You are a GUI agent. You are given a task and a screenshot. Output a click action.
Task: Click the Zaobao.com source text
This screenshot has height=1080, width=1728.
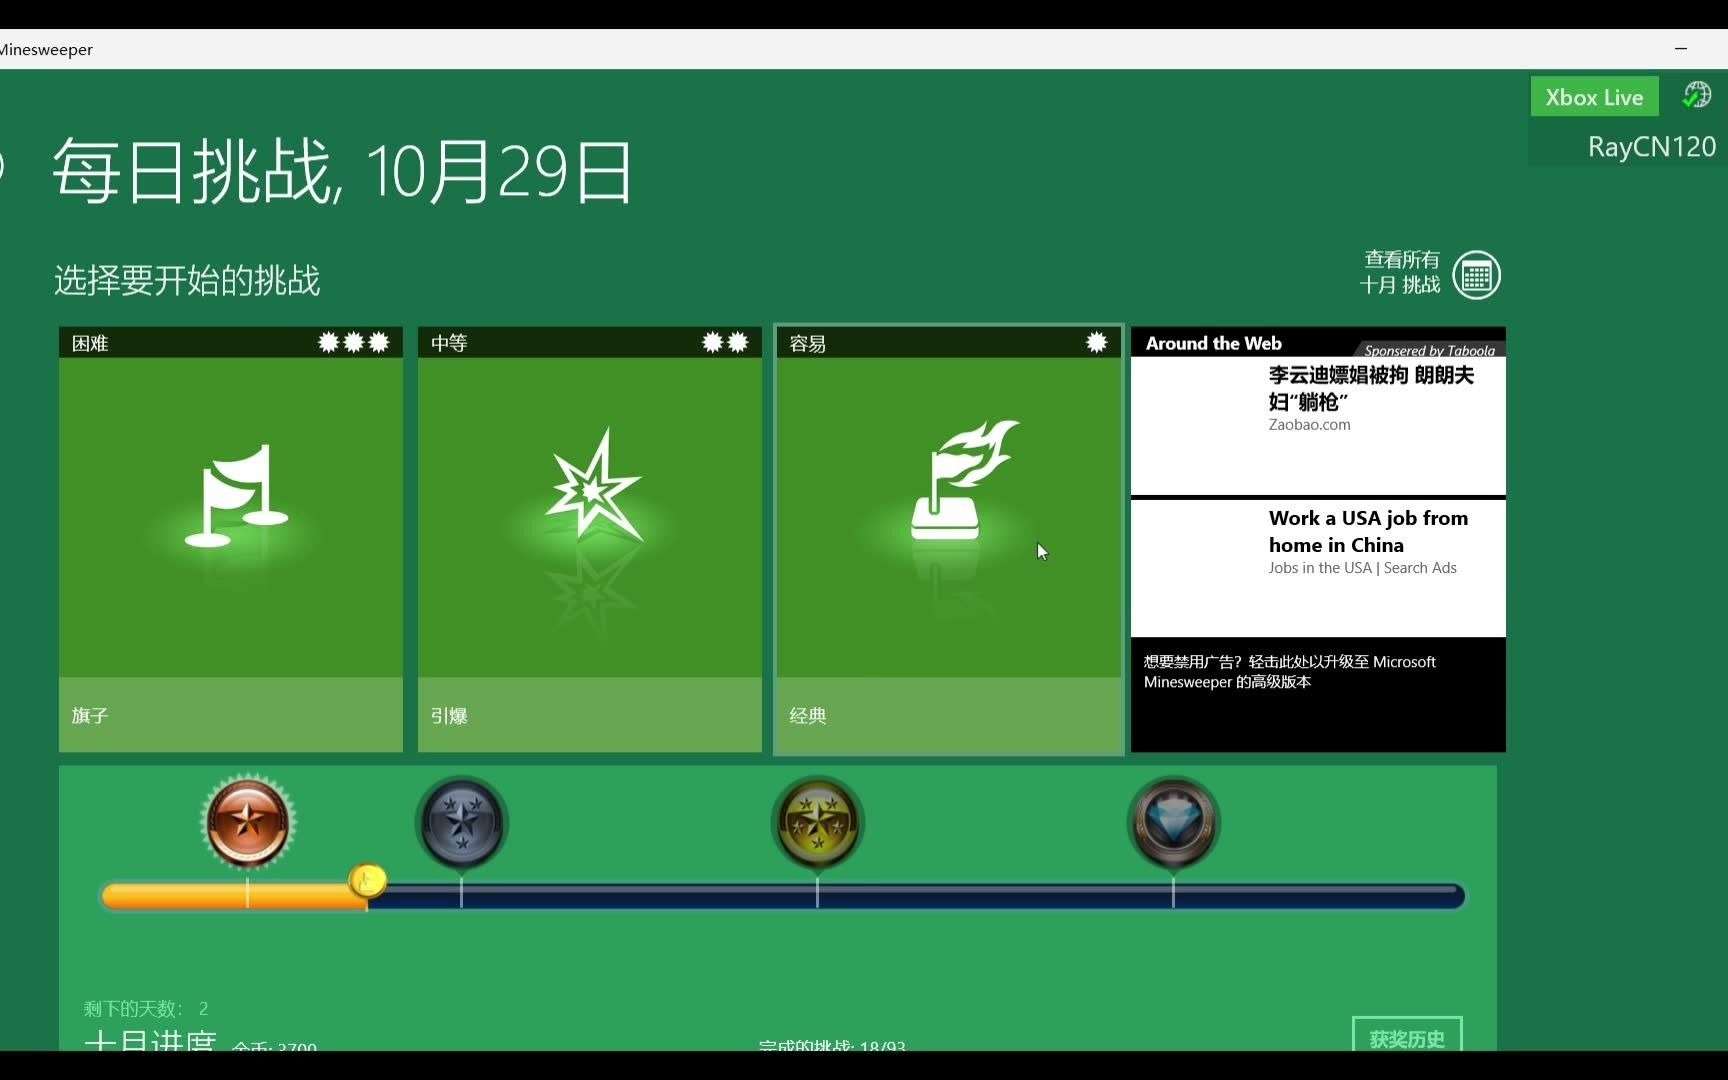[x=1309, y=425]
